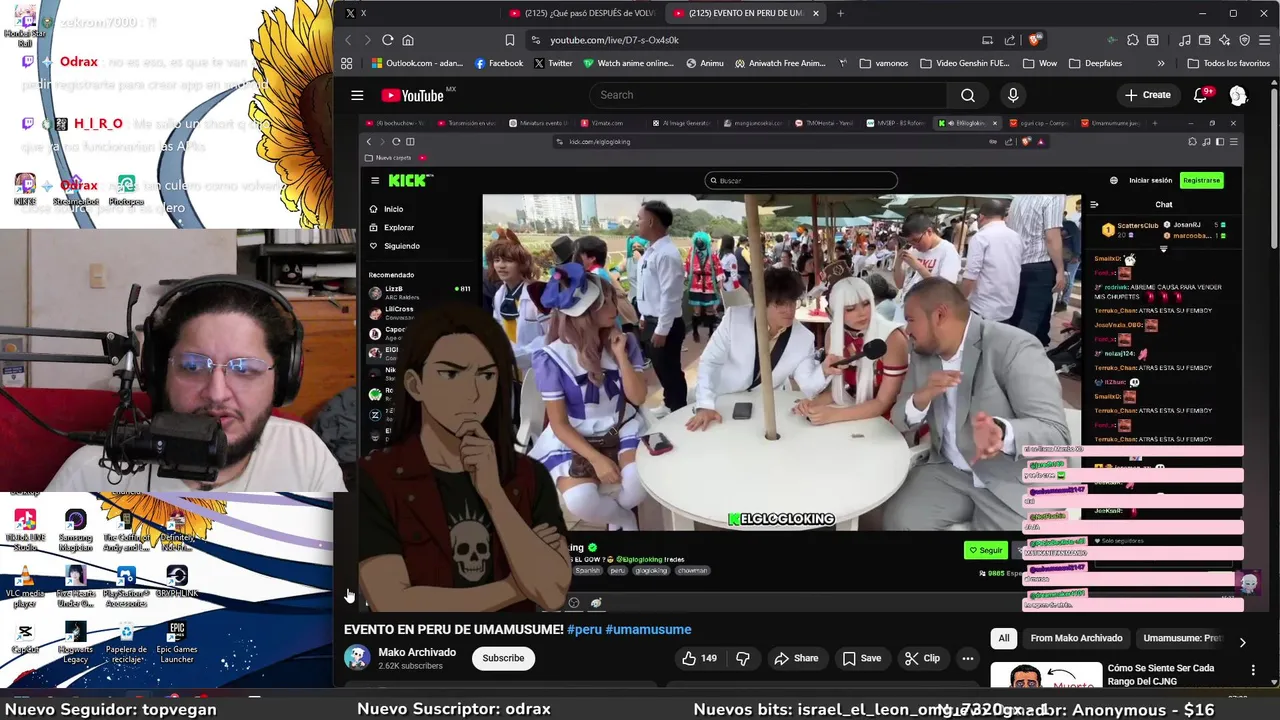This screenshot has width=1280, height=720.
Task: Go back with the browser back arrow
Action: coord(348,40)
